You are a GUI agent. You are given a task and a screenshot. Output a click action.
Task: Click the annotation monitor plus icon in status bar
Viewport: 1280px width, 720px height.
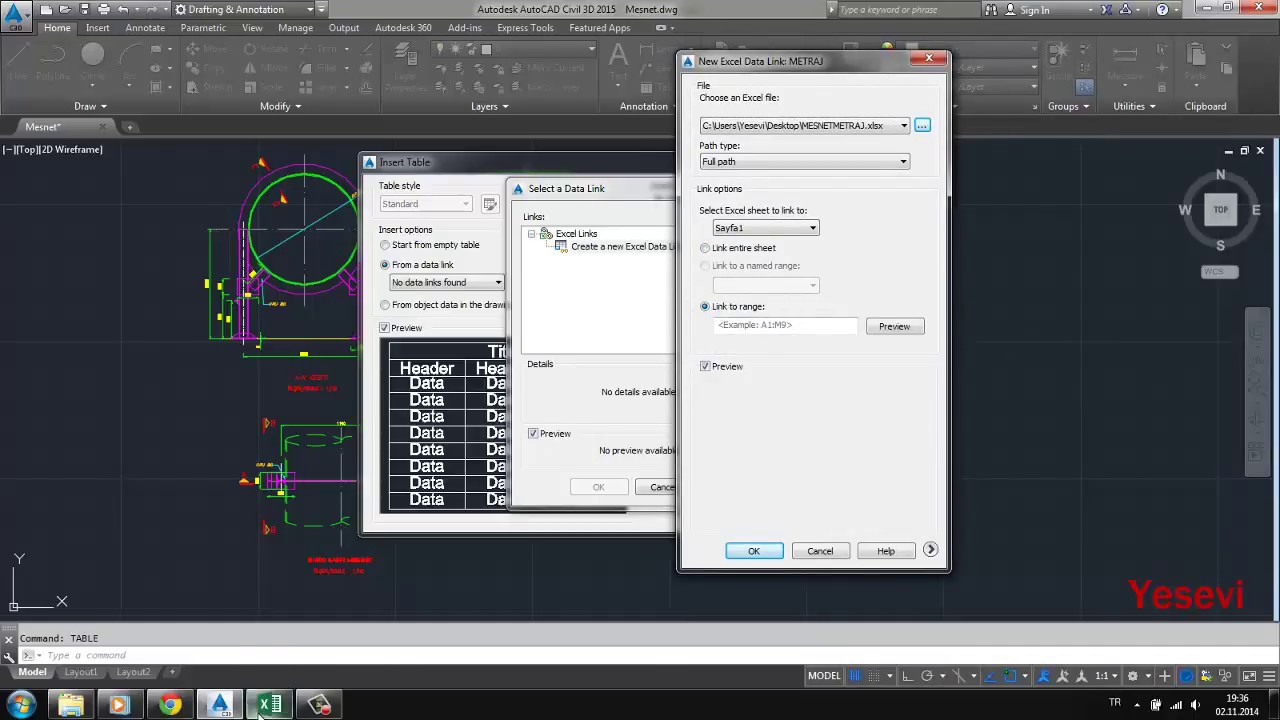coord(1164,676)
